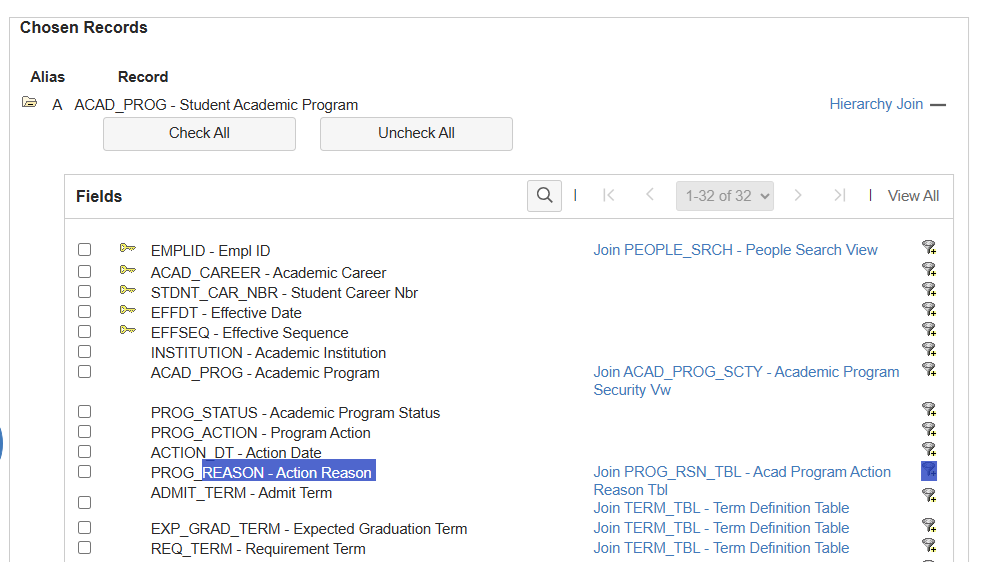Image resolution: width=983 pixels, height=562 pixels.
Task: Tick the PROG_ACTION - Program Action checkbox
Action: click(85, 432)
